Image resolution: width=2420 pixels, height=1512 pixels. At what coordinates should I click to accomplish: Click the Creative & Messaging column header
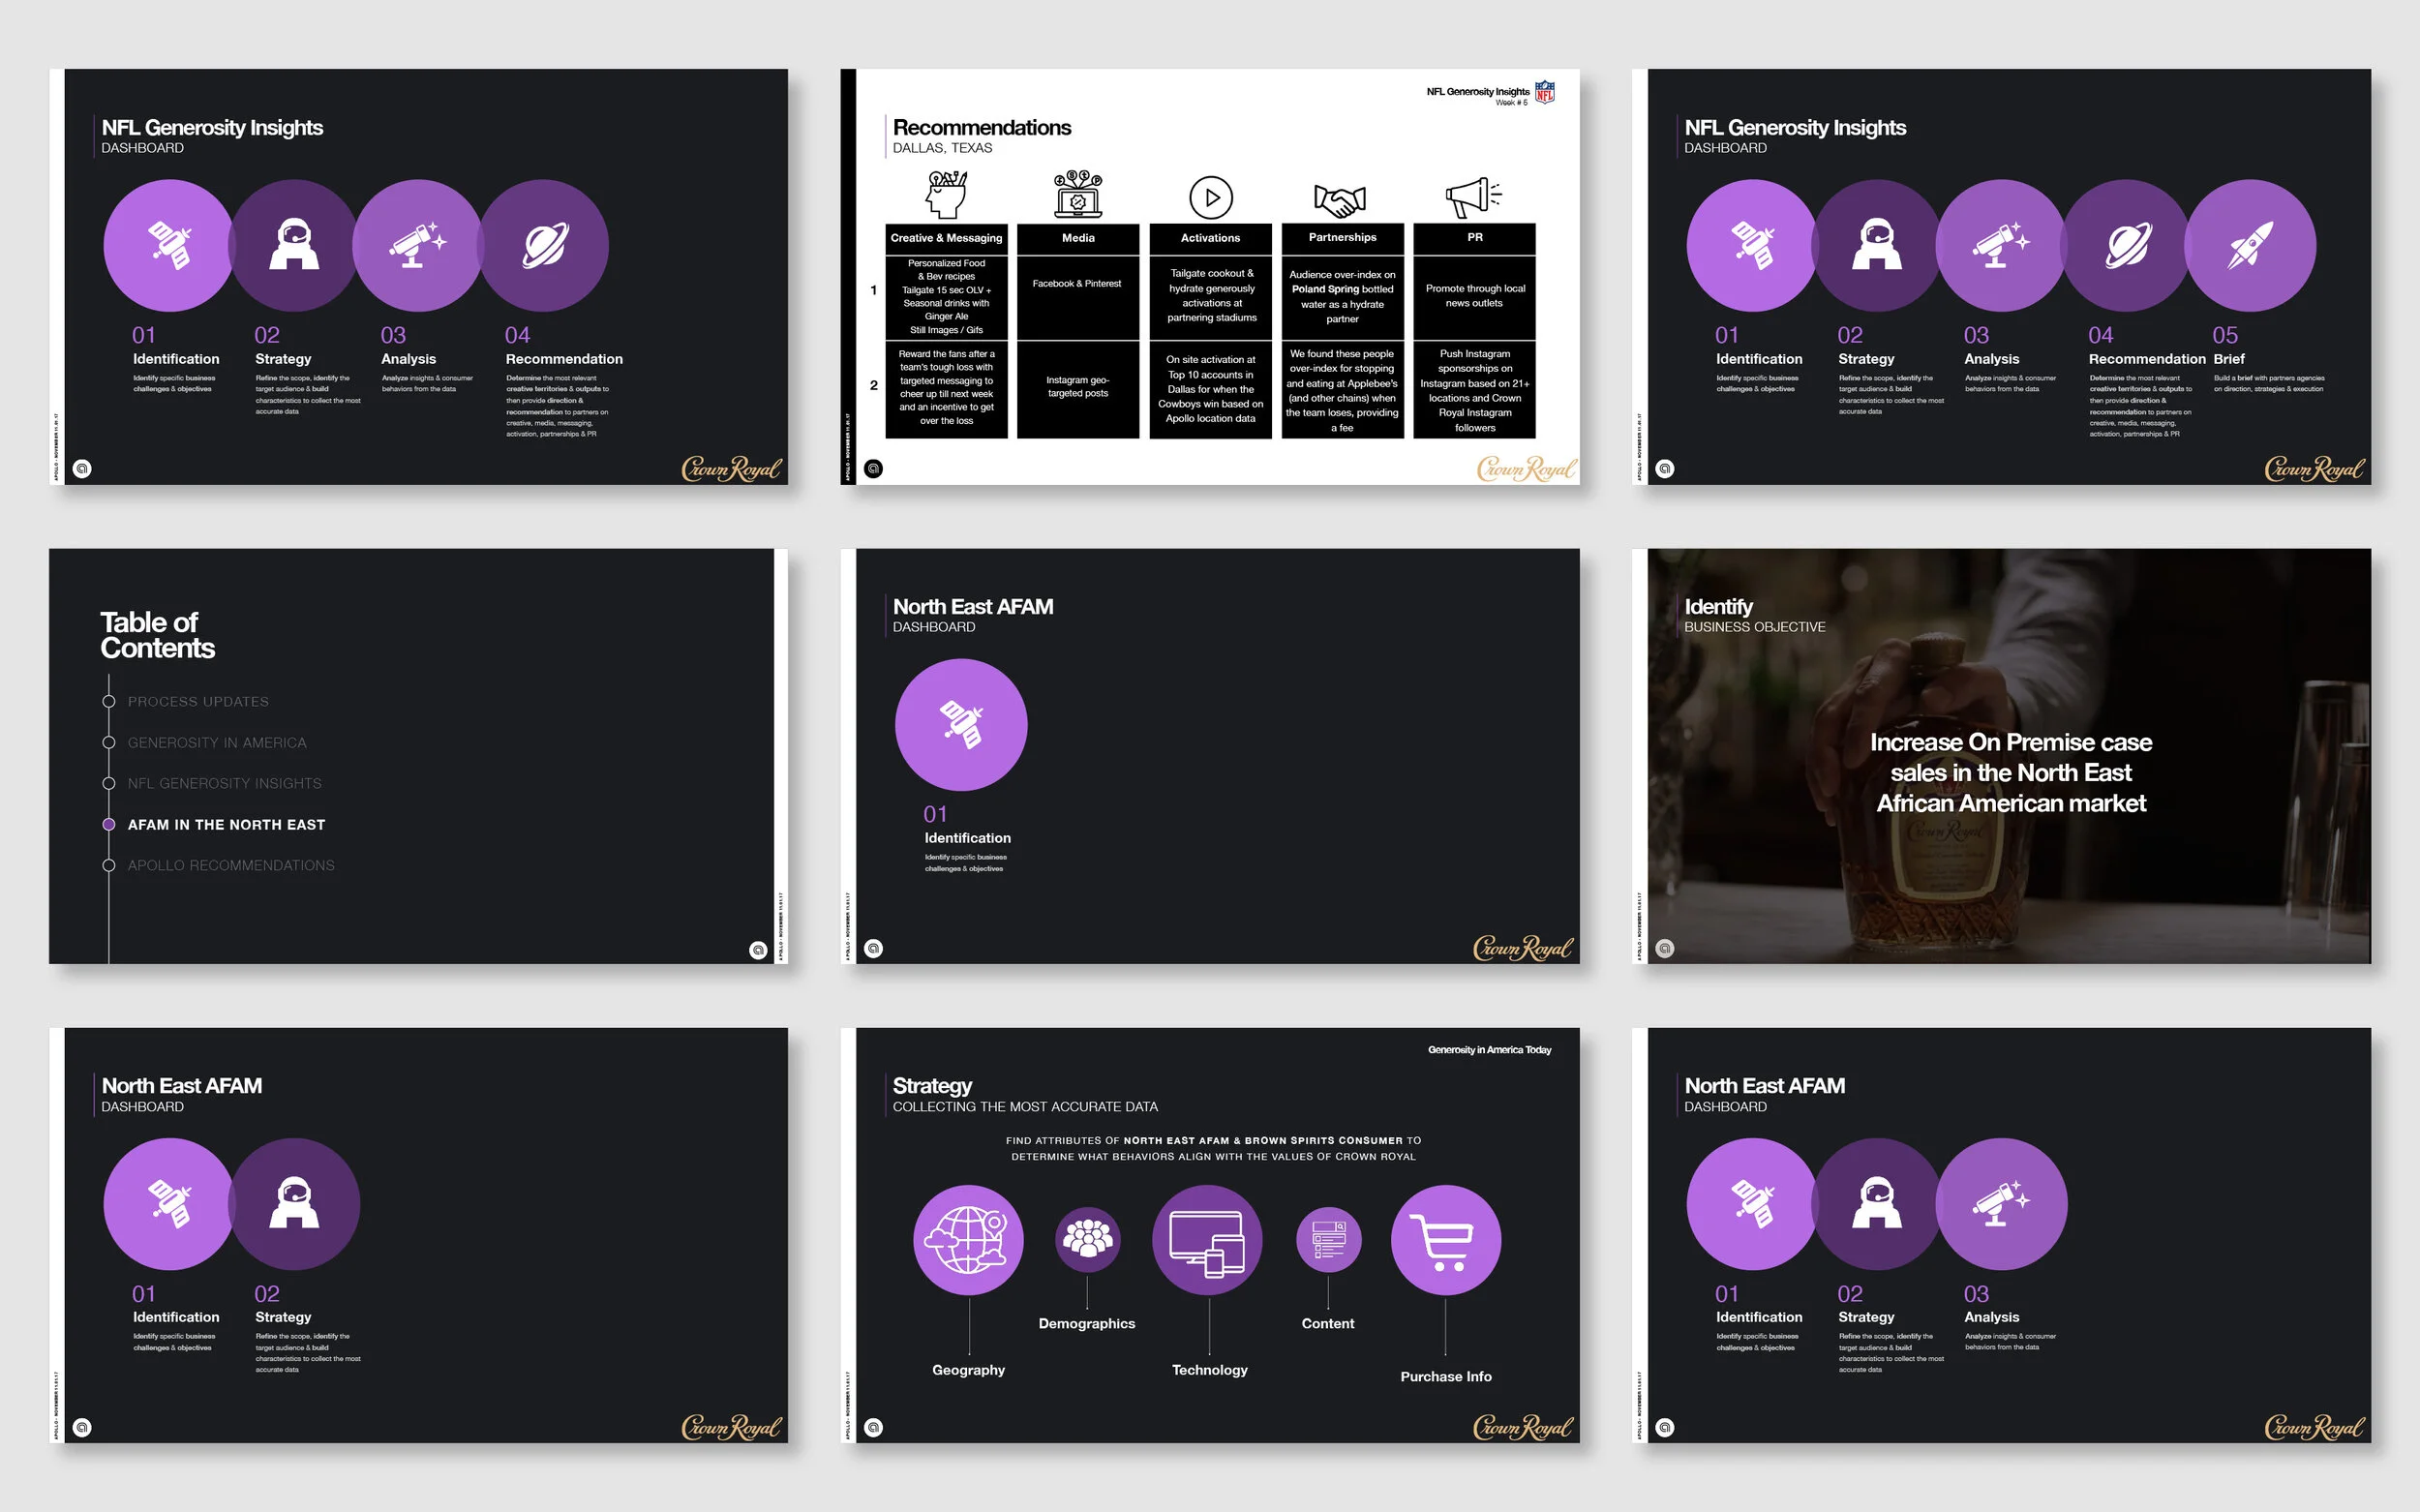point(946,238)
